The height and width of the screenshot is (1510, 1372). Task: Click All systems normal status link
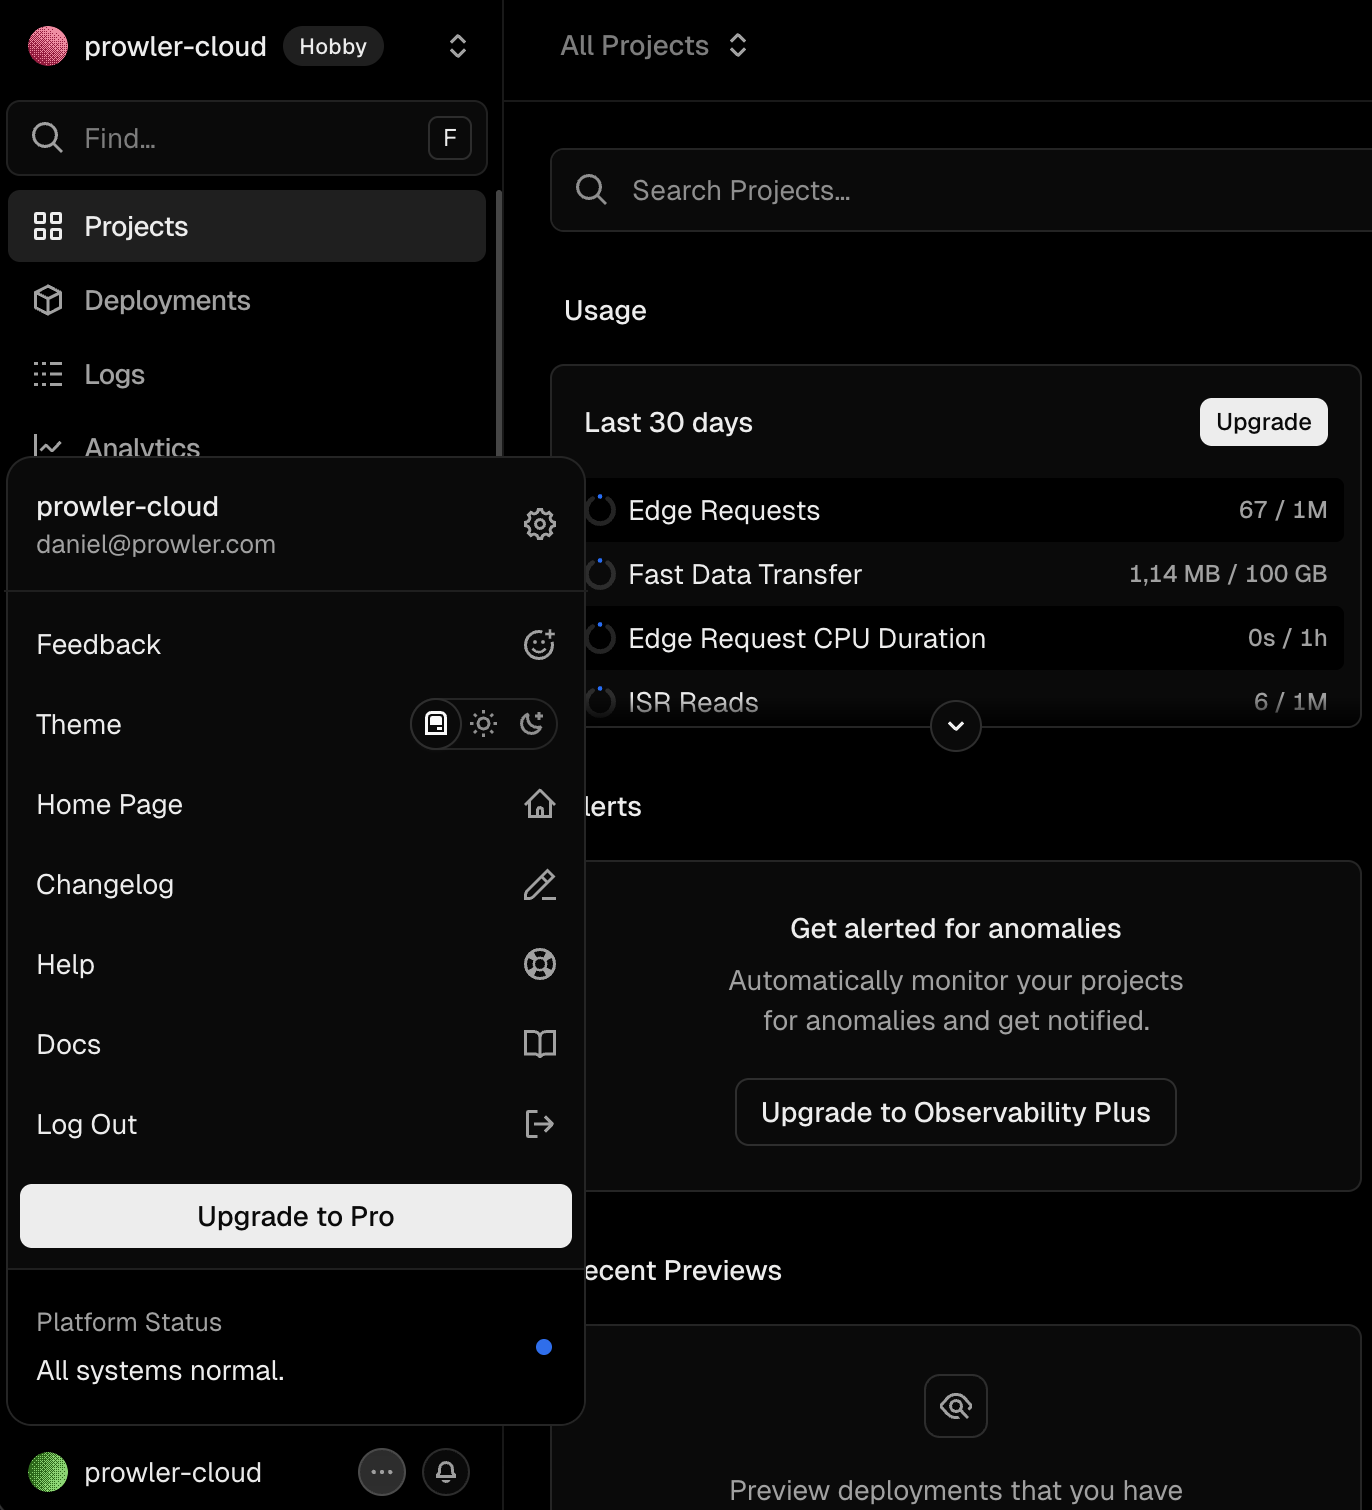tap(160, 1370)
